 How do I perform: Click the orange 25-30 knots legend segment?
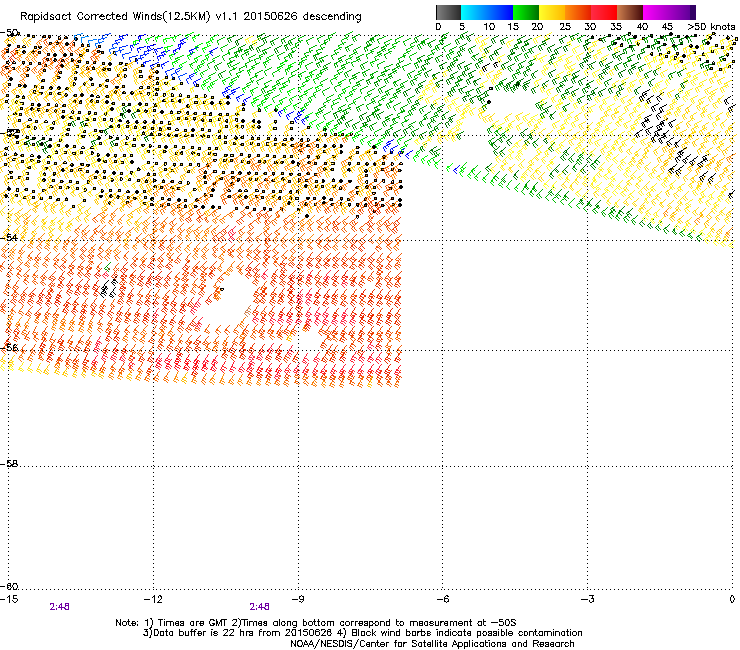(578, 12)
